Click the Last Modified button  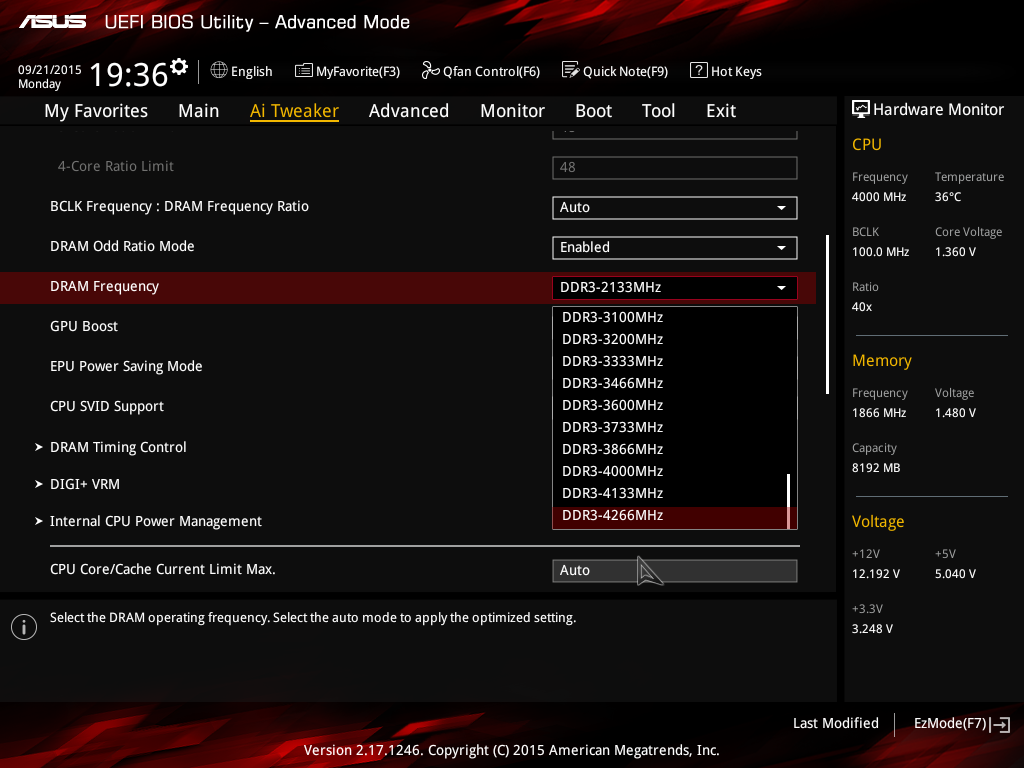pyautogui.click(x=835, y=724)
